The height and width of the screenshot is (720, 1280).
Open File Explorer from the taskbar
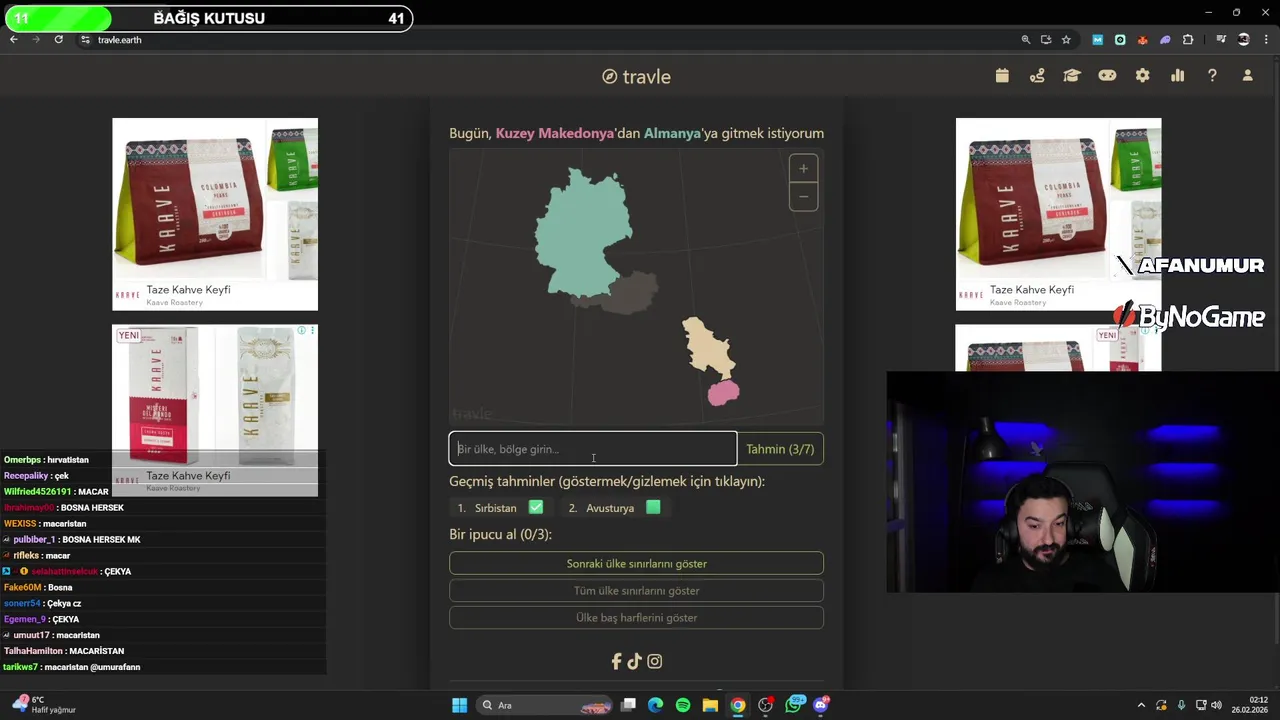[x=710, y=705]
